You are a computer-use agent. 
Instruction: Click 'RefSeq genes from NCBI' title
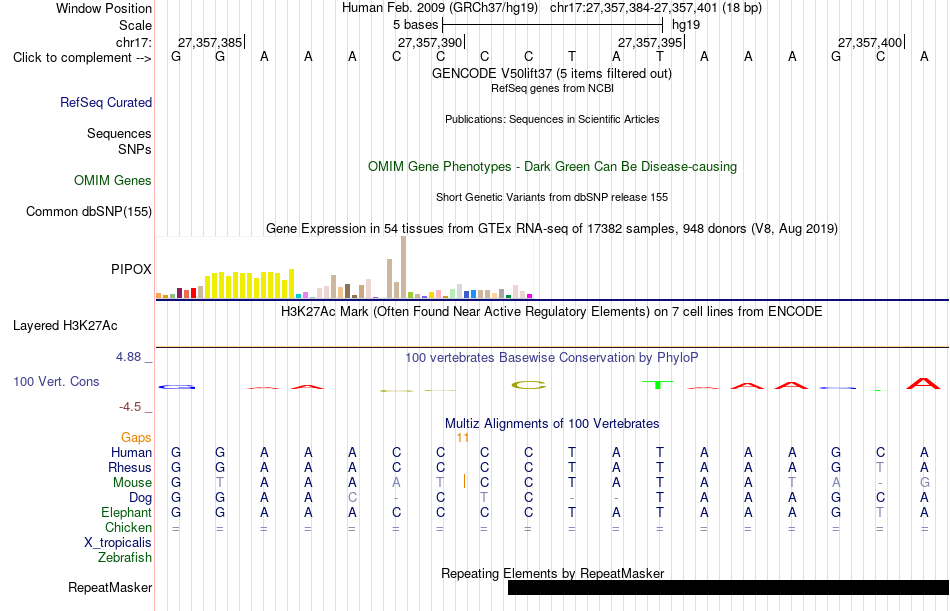(553, 88)
